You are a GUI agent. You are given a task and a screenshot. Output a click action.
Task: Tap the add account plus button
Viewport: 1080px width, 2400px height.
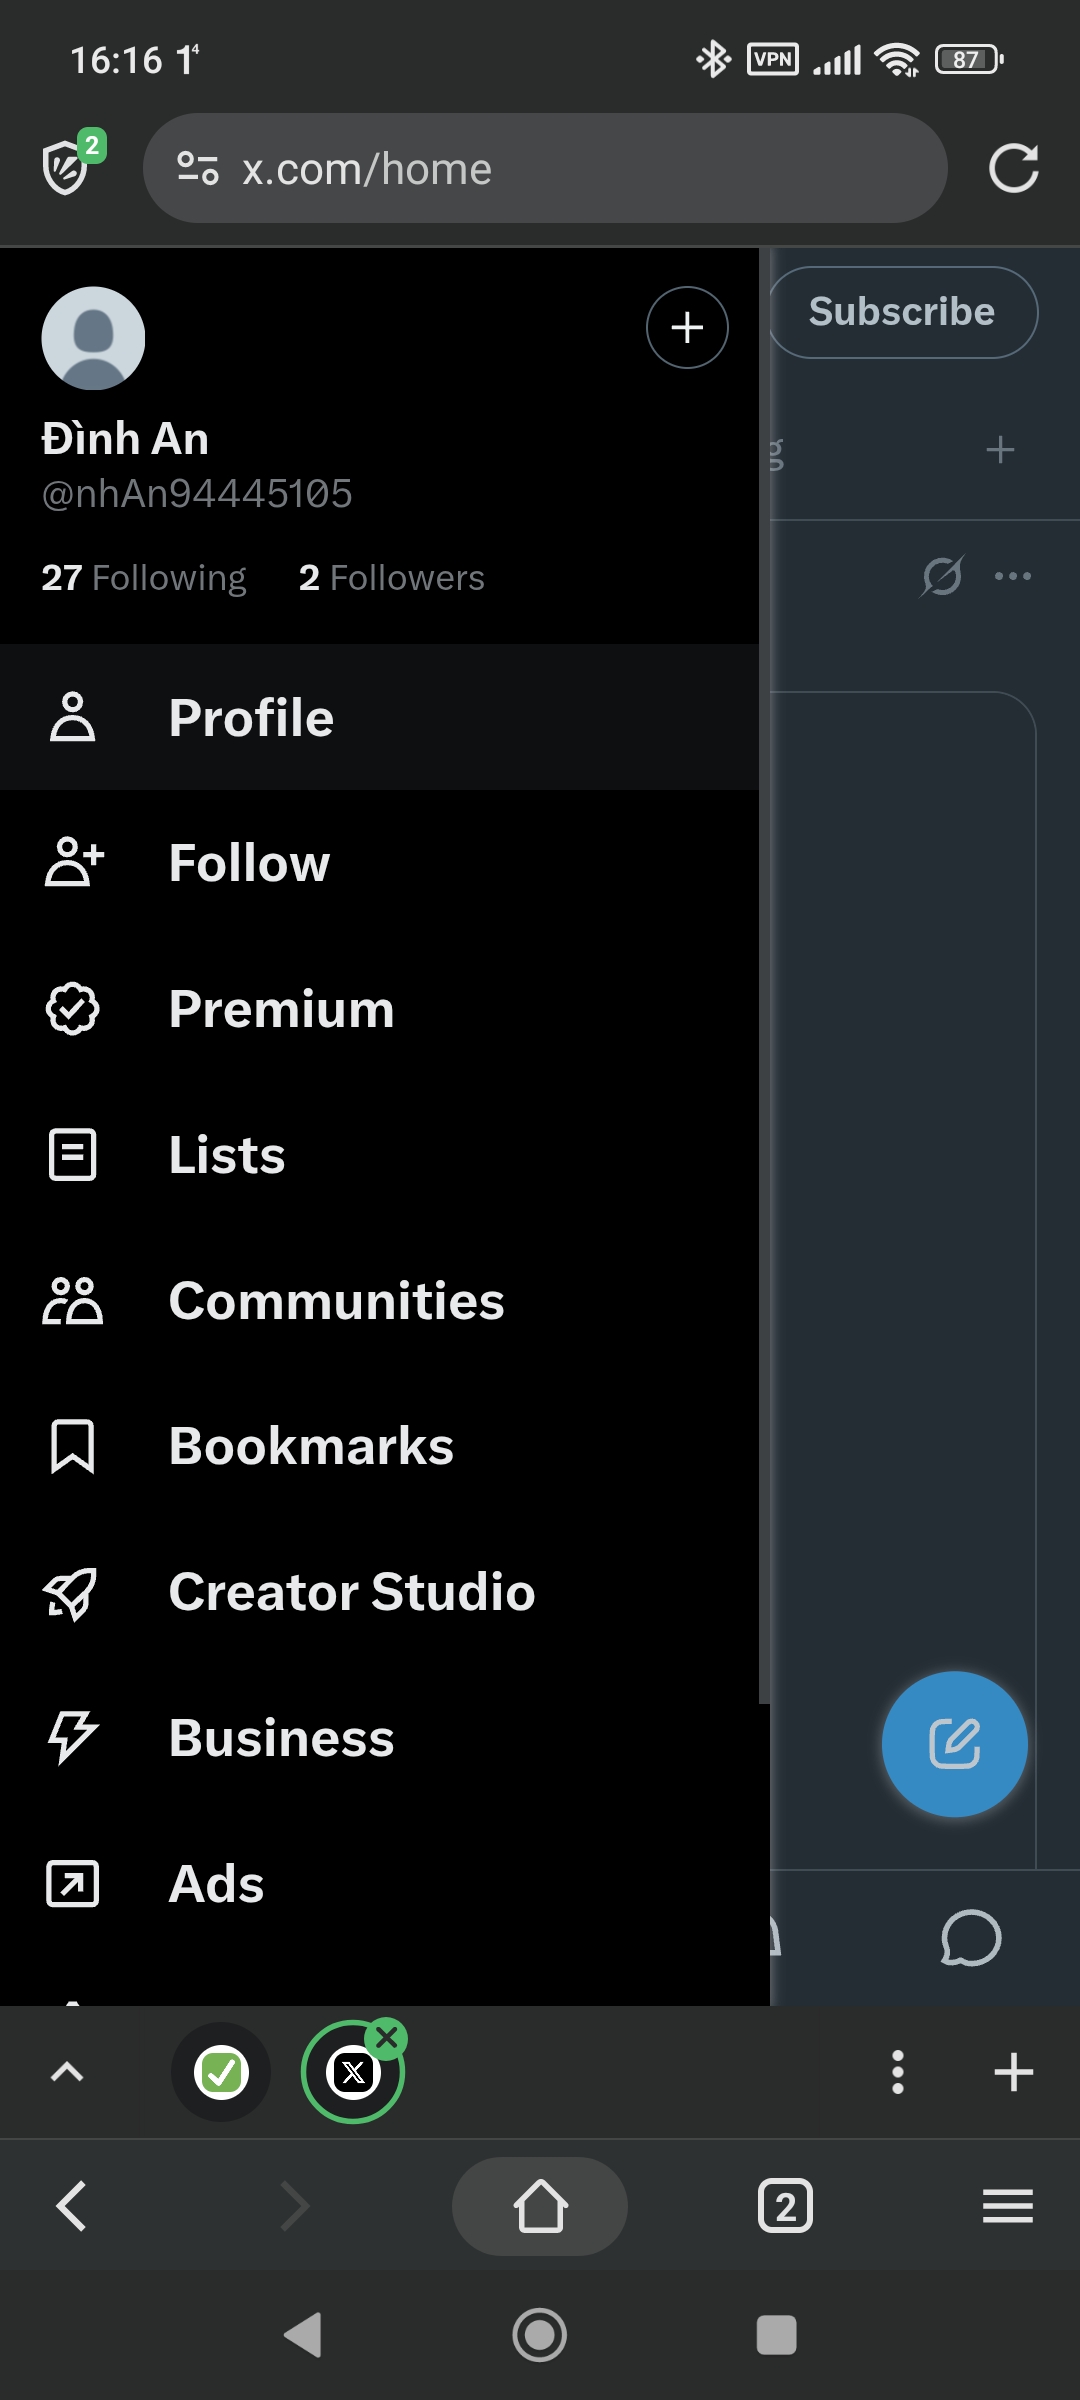pos(687,328)
